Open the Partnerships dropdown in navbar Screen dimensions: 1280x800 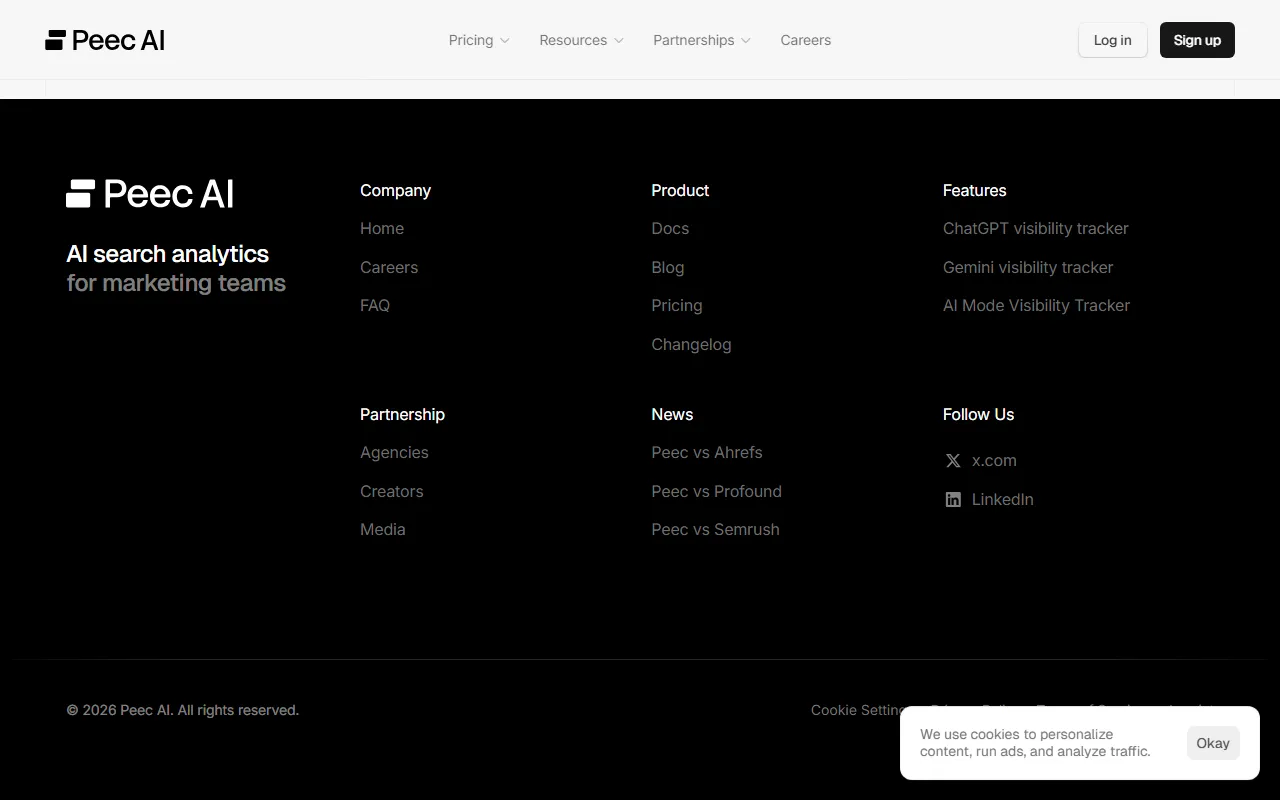pyautogui.click(x=701, y=40)
